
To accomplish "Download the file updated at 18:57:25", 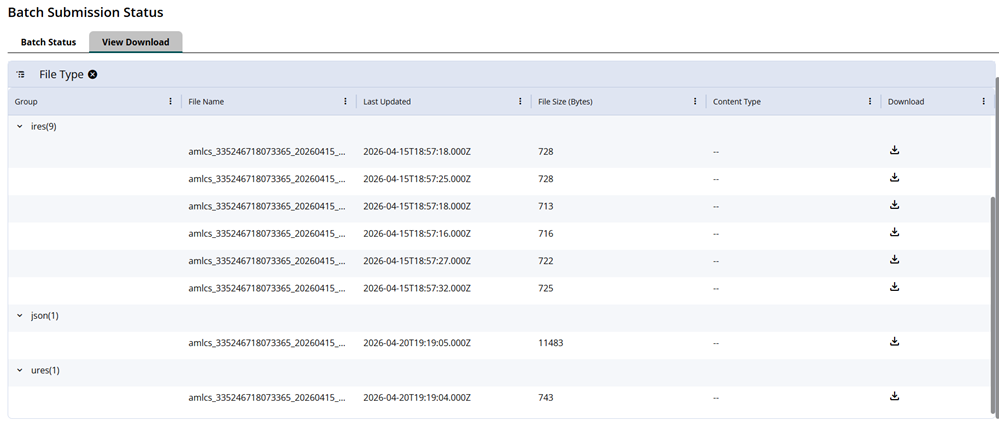I will (894, 178).
